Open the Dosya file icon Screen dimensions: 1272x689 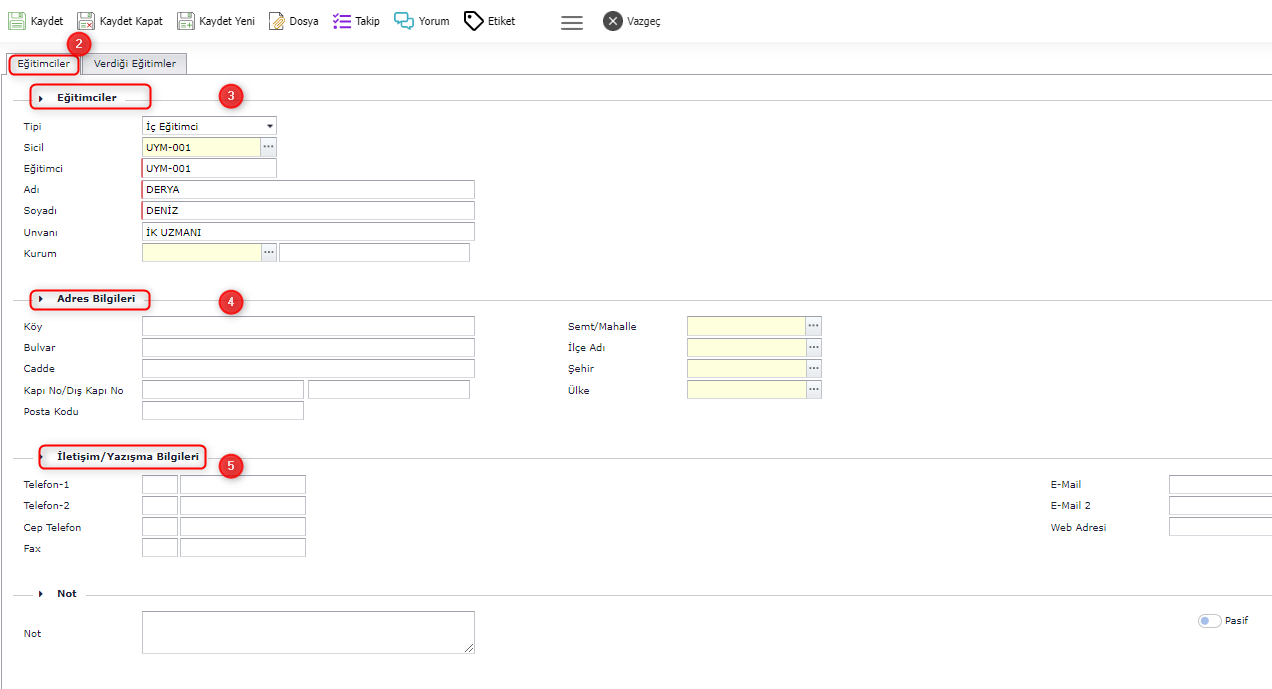coord(277,21)
